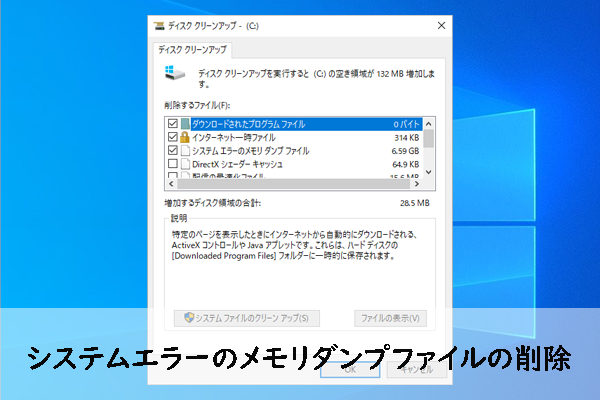600x400 pixels.
Task: Click the ファイルの表示(V) button
Action: point(390,318)
